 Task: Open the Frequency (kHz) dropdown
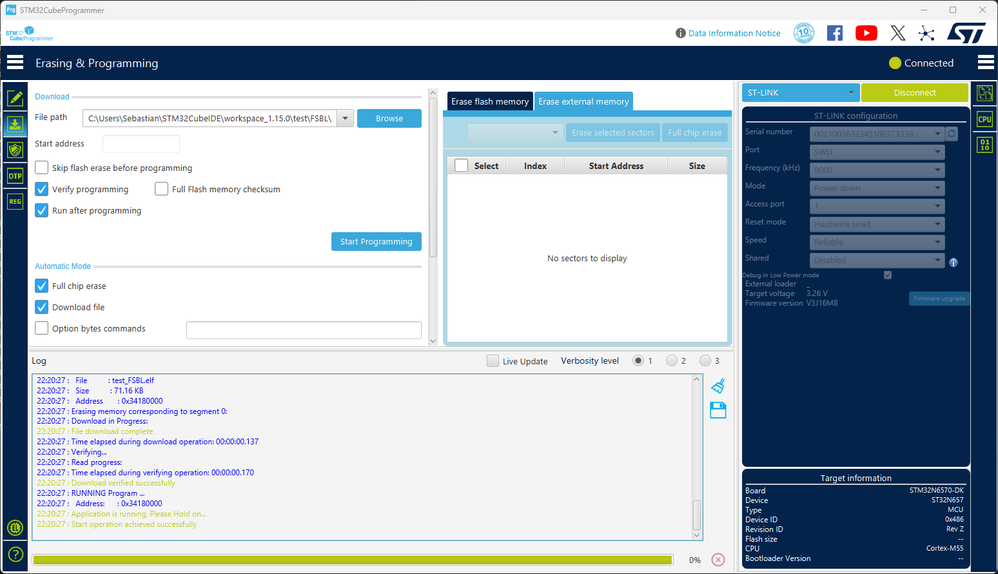[x=877, y=170]
